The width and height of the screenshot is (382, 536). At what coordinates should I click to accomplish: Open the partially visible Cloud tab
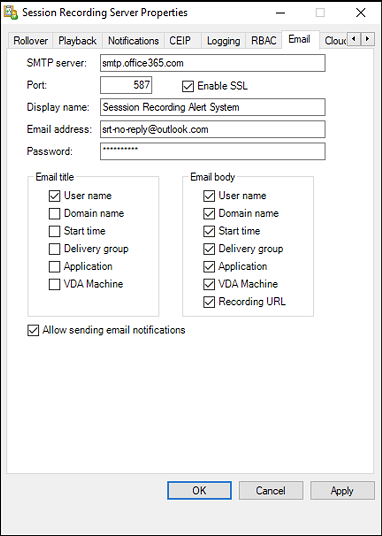point(335,41)
